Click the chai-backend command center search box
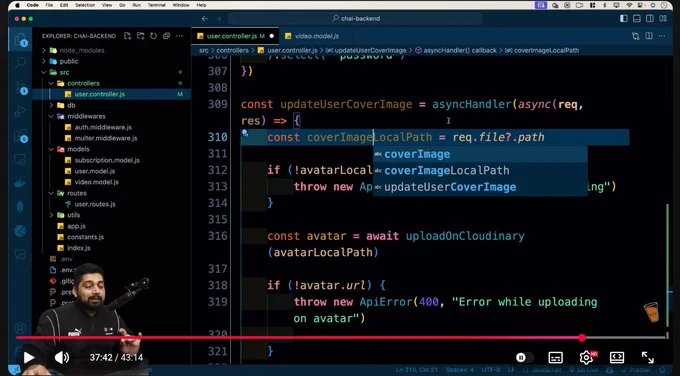The height and width of the screenshot is (376, 680). pyautogui.click(x=355, y=19)
